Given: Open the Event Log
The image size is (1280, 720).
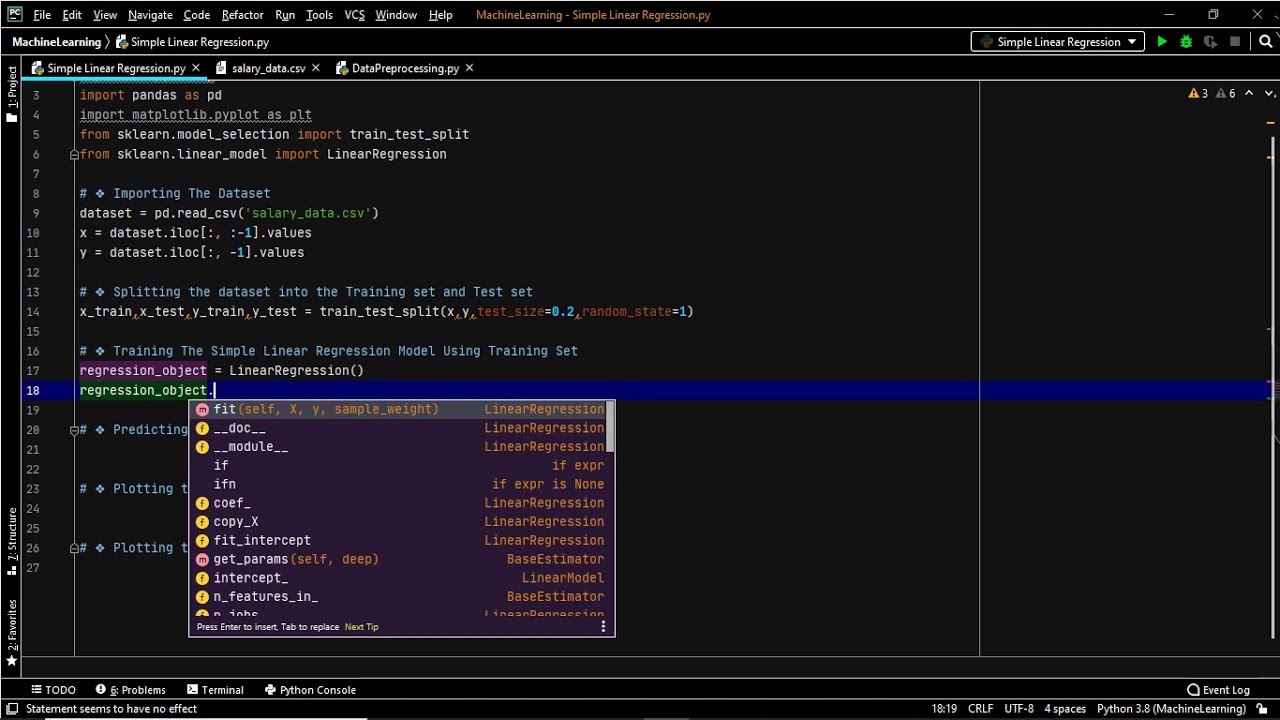Looking at the screenshot, I should coord(1218,690).
